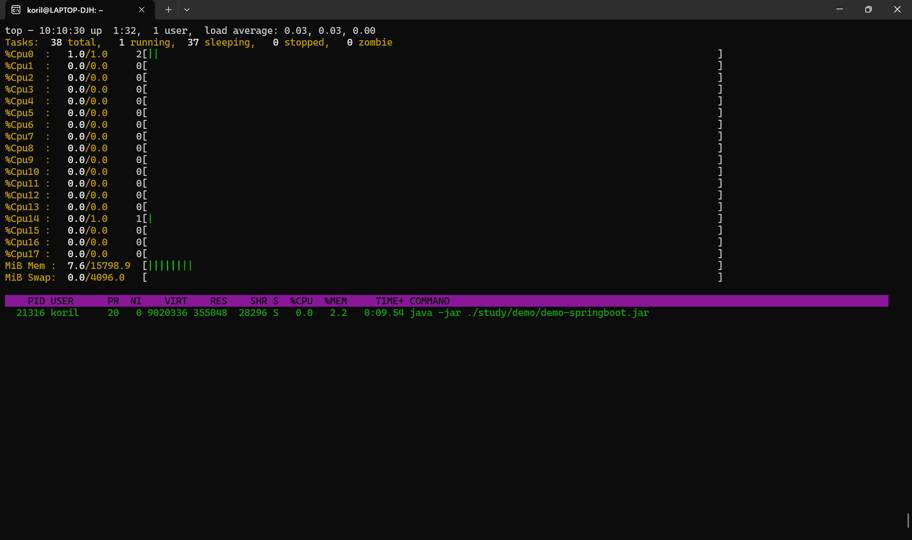Click the vertical scrollbar thumb at right edge
The image size is (912, 540).
point(907,520)
